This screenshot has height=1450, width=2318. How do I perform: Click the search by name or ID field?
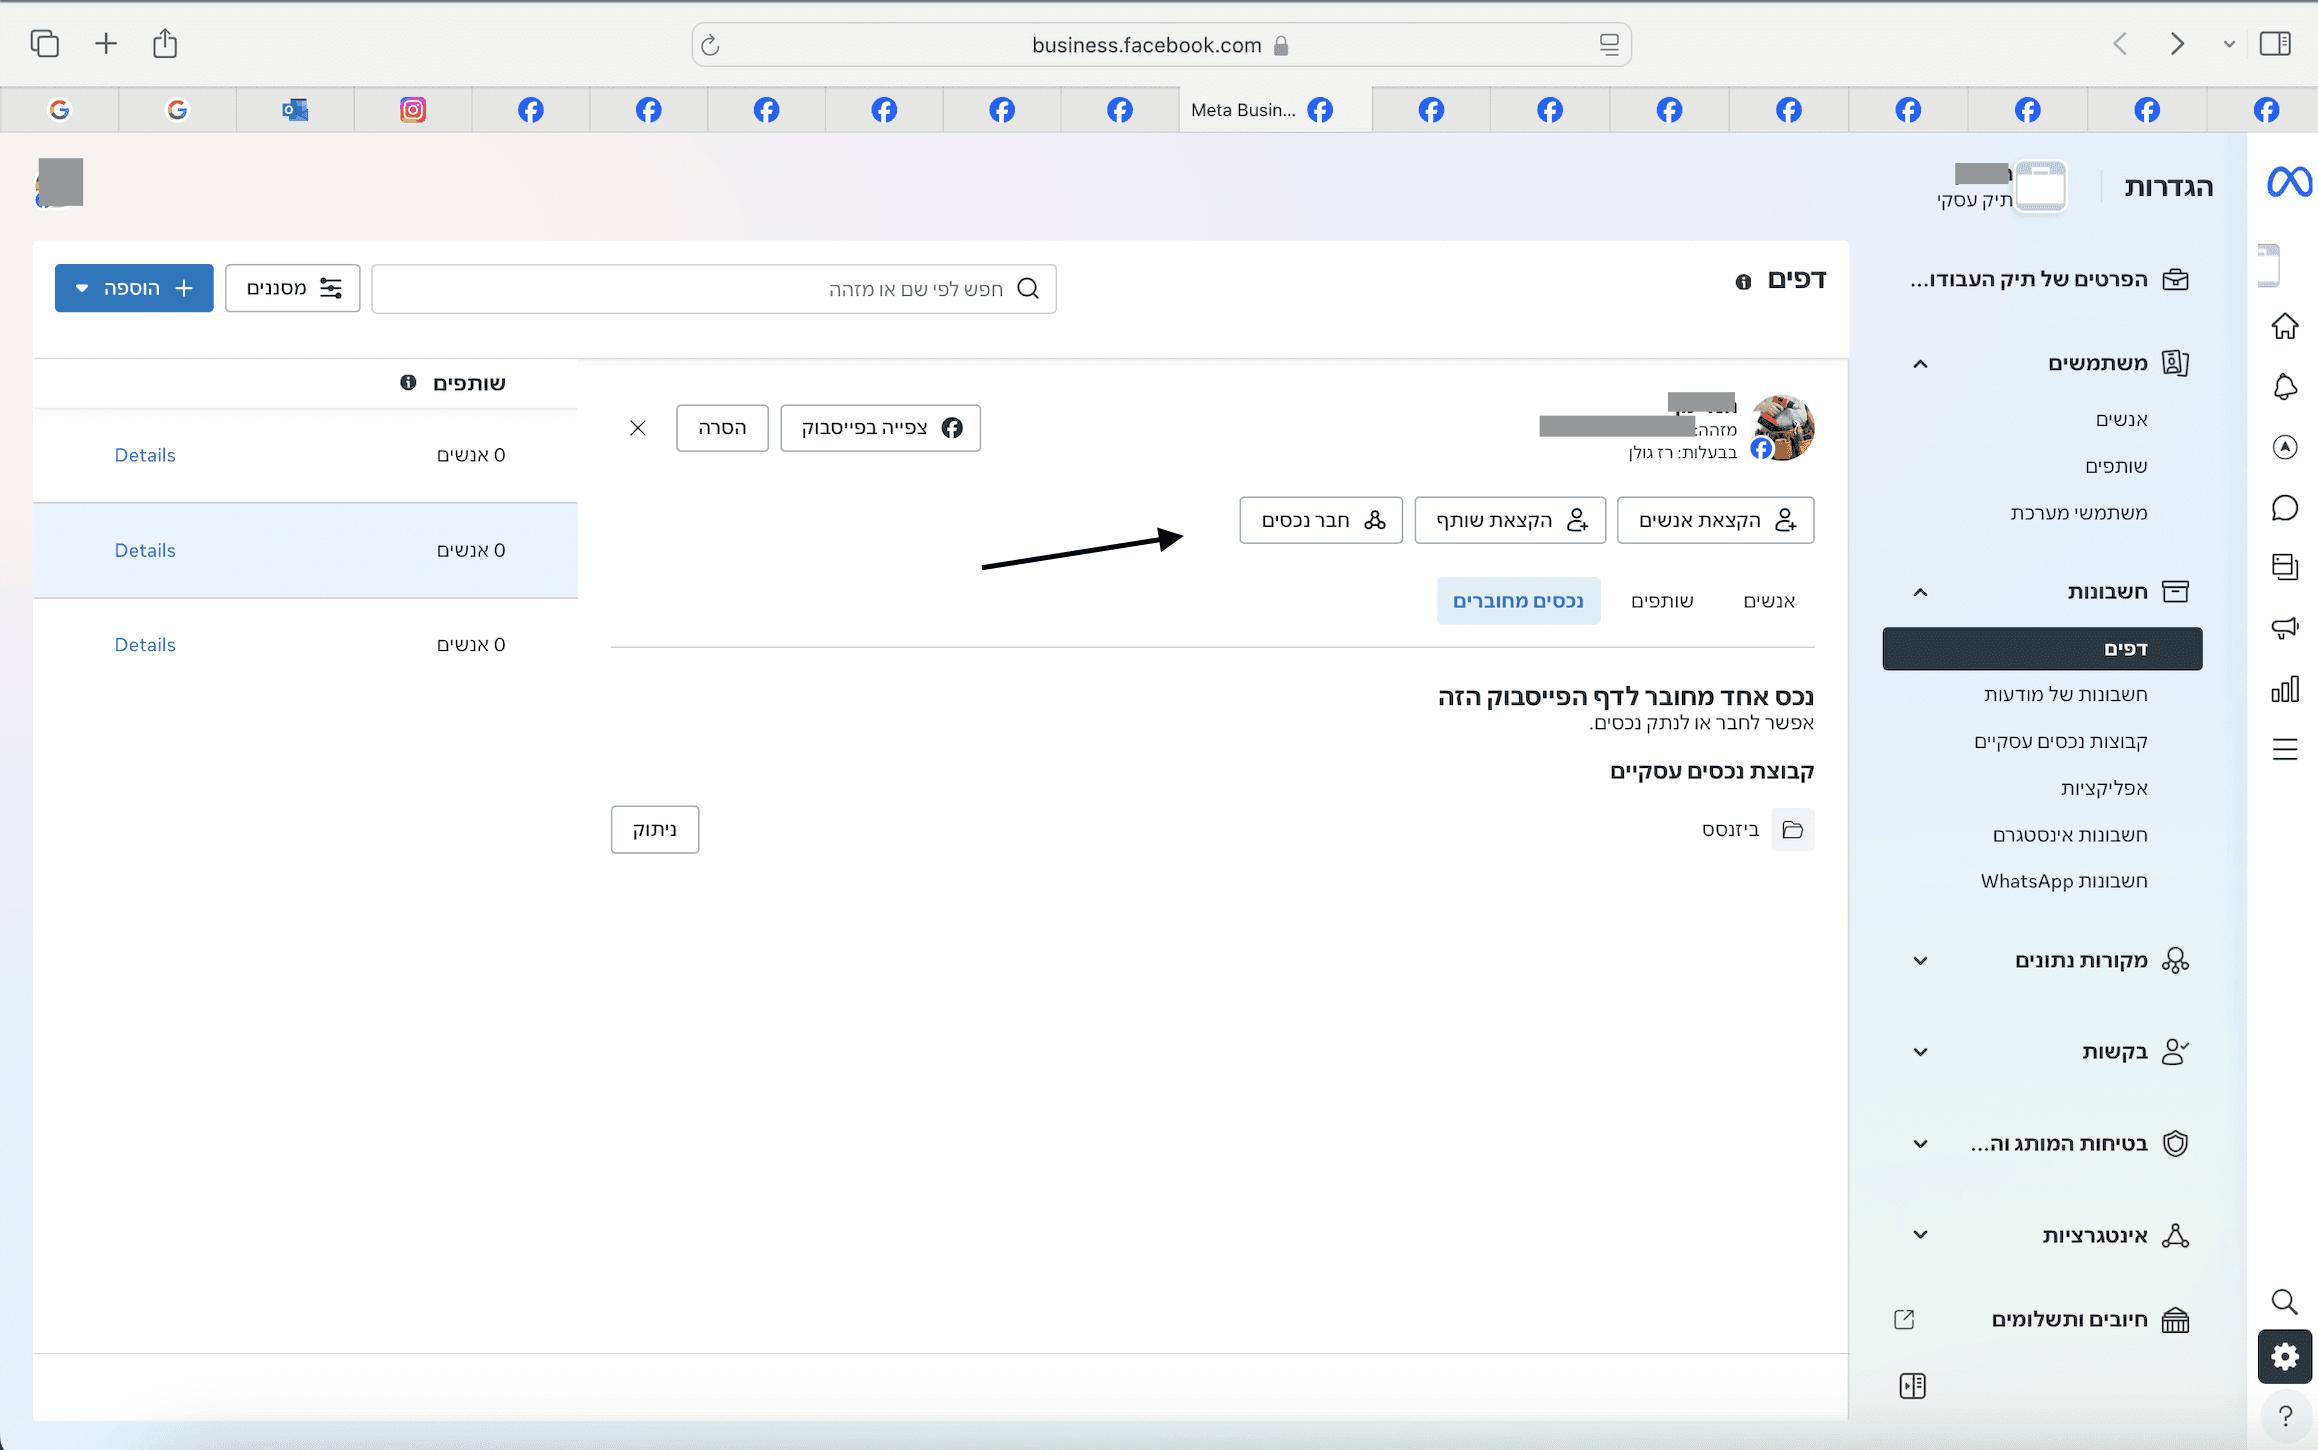point(714,288)
